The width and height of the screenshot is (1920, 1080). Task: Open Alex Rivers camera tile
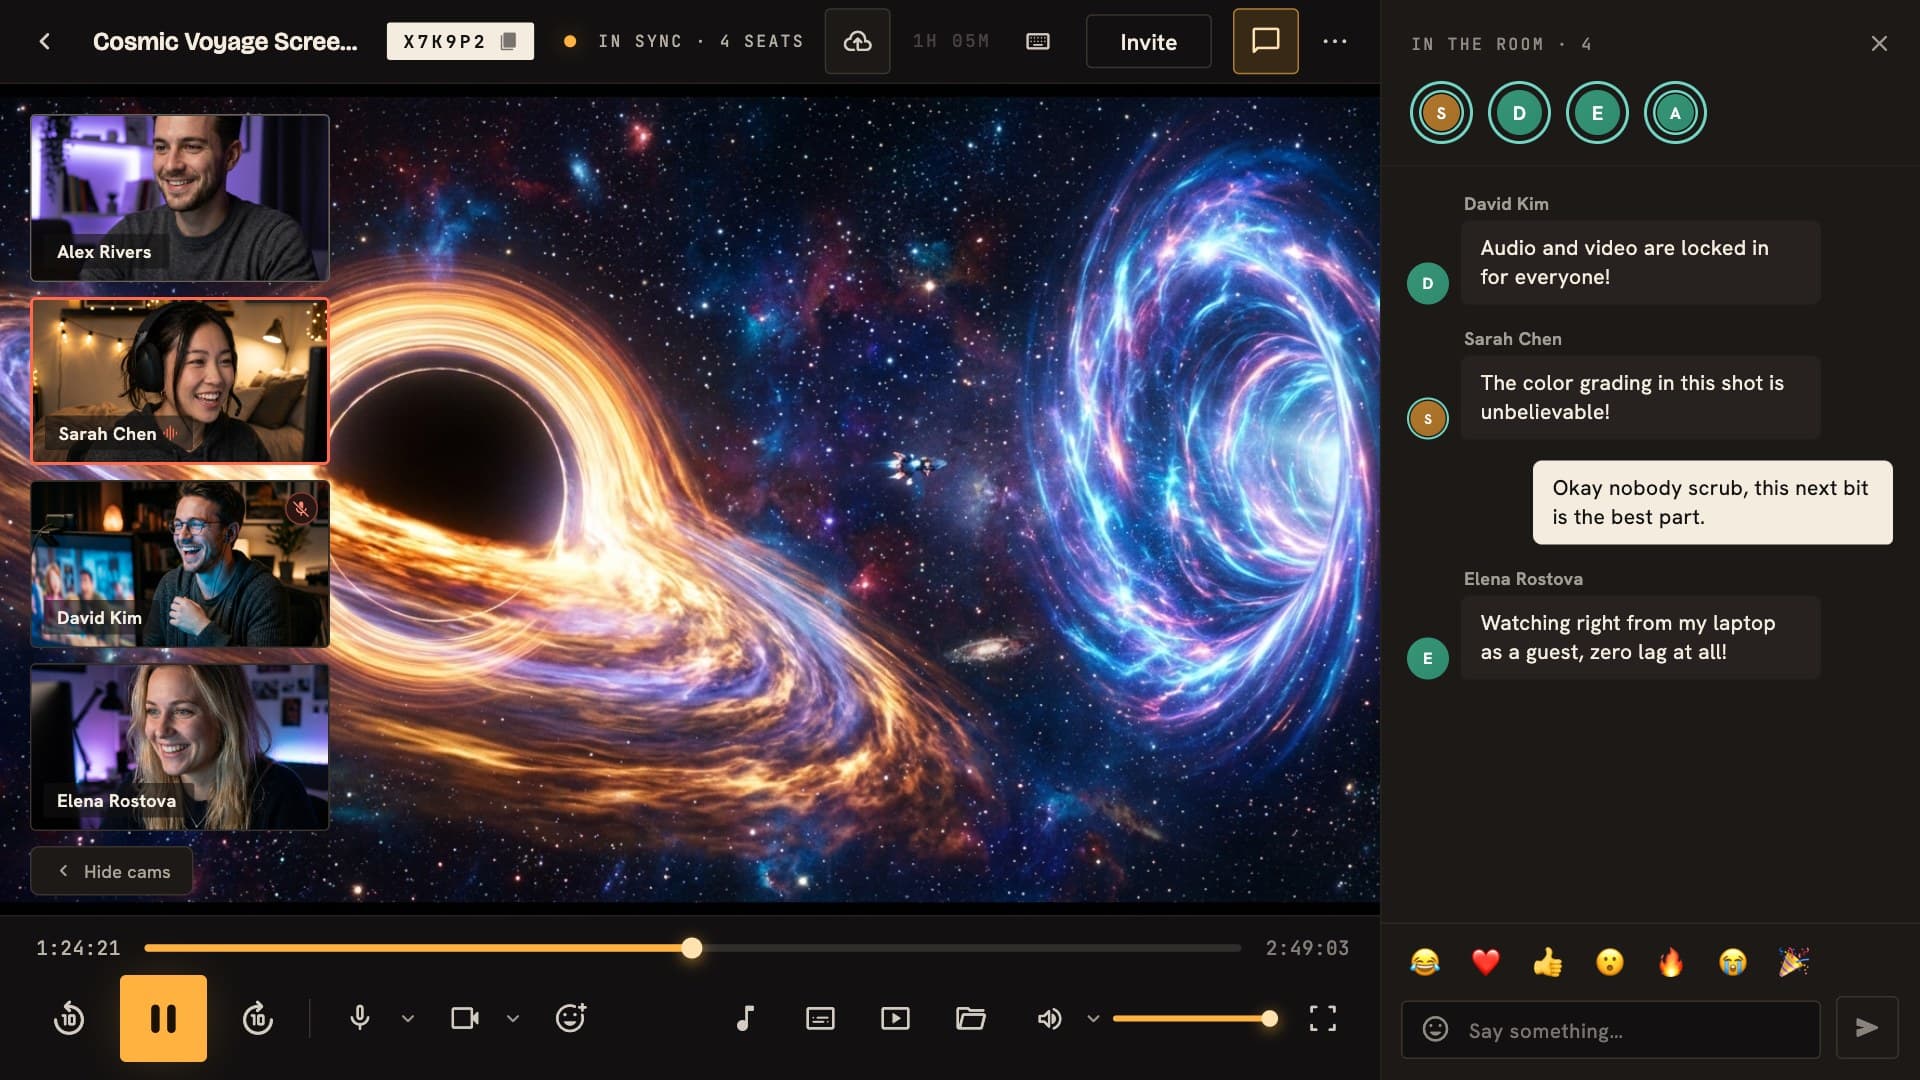pyautogui.click(x=180, y=197)
